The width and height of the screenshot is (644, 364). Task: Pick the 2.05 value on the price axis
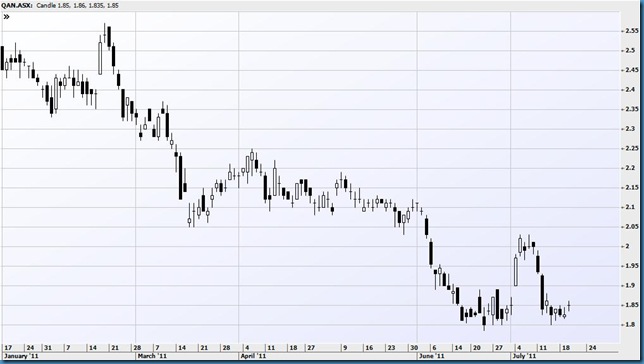click(x=631, y=227)
